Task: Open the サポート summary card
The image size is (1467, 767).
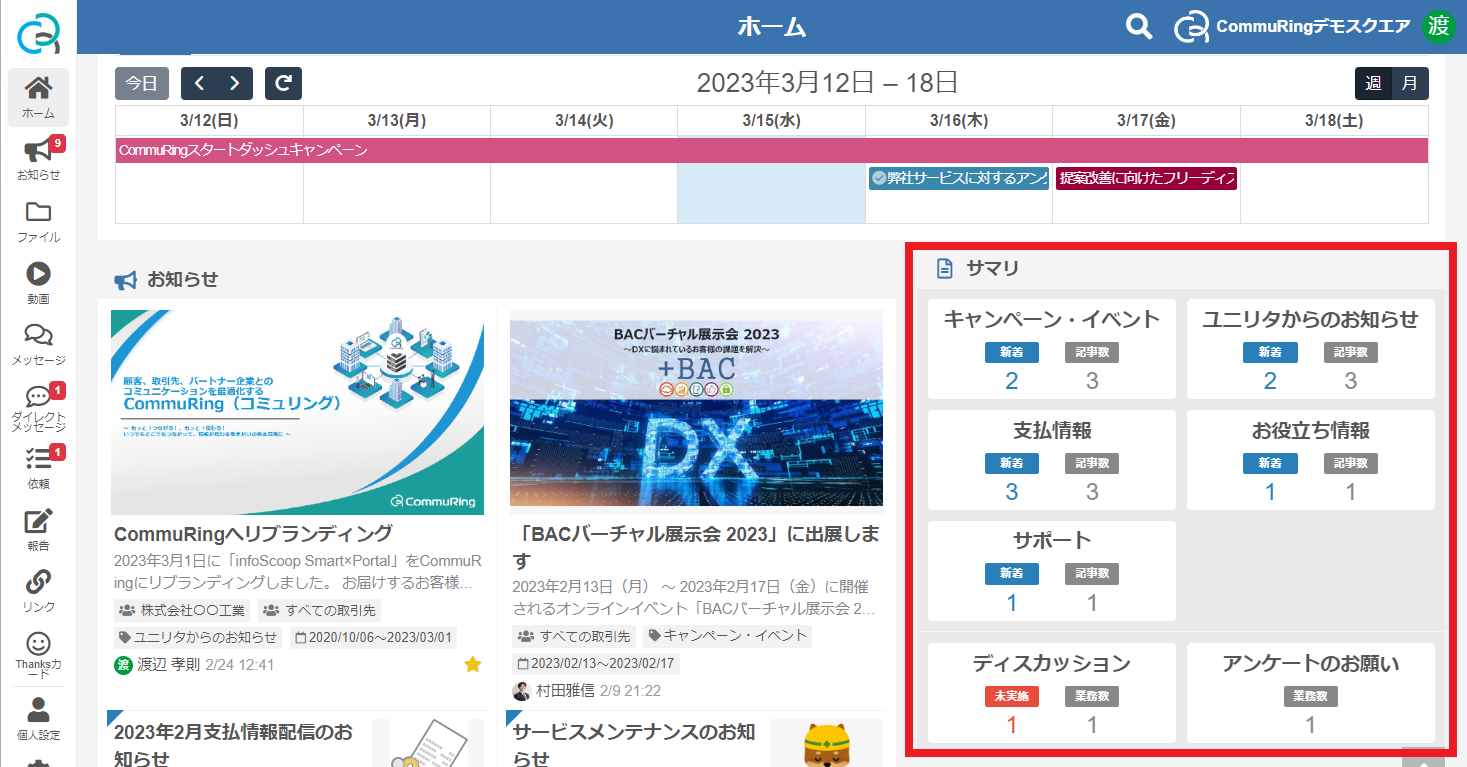Action: [x=1052, y=571]
